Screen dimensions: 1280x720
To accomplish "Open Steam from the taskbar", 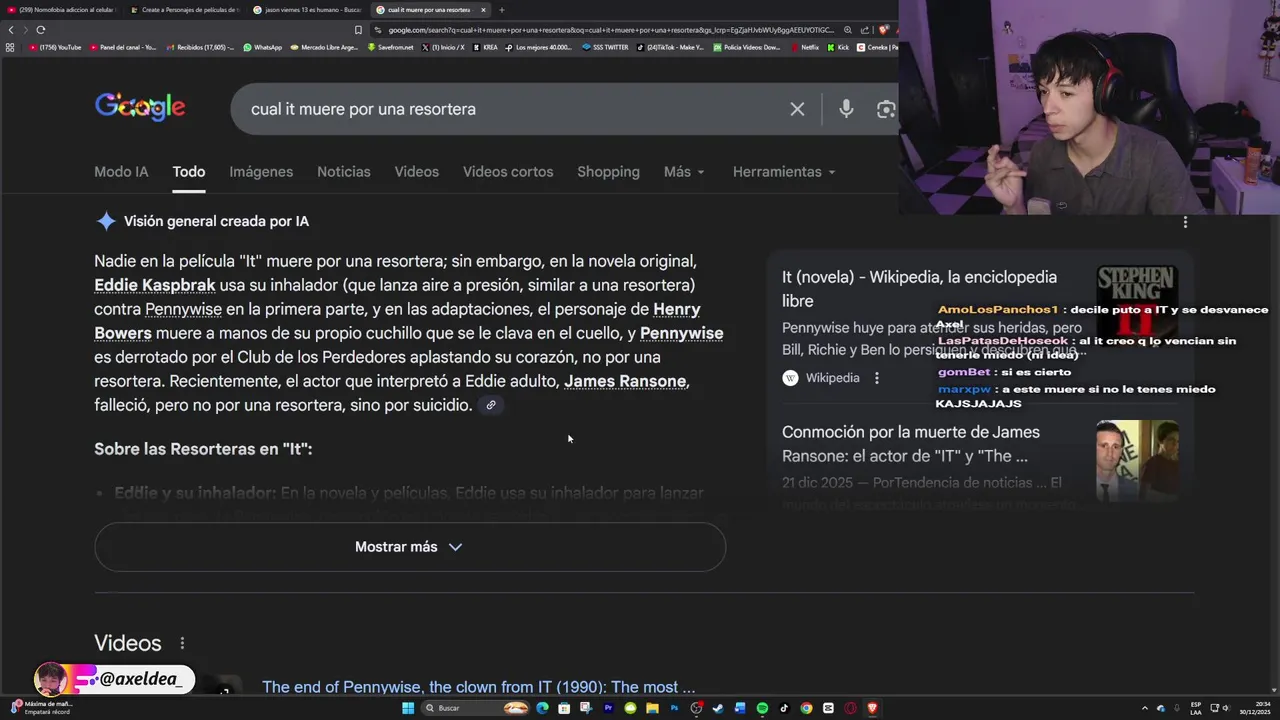I will (718, 708).
